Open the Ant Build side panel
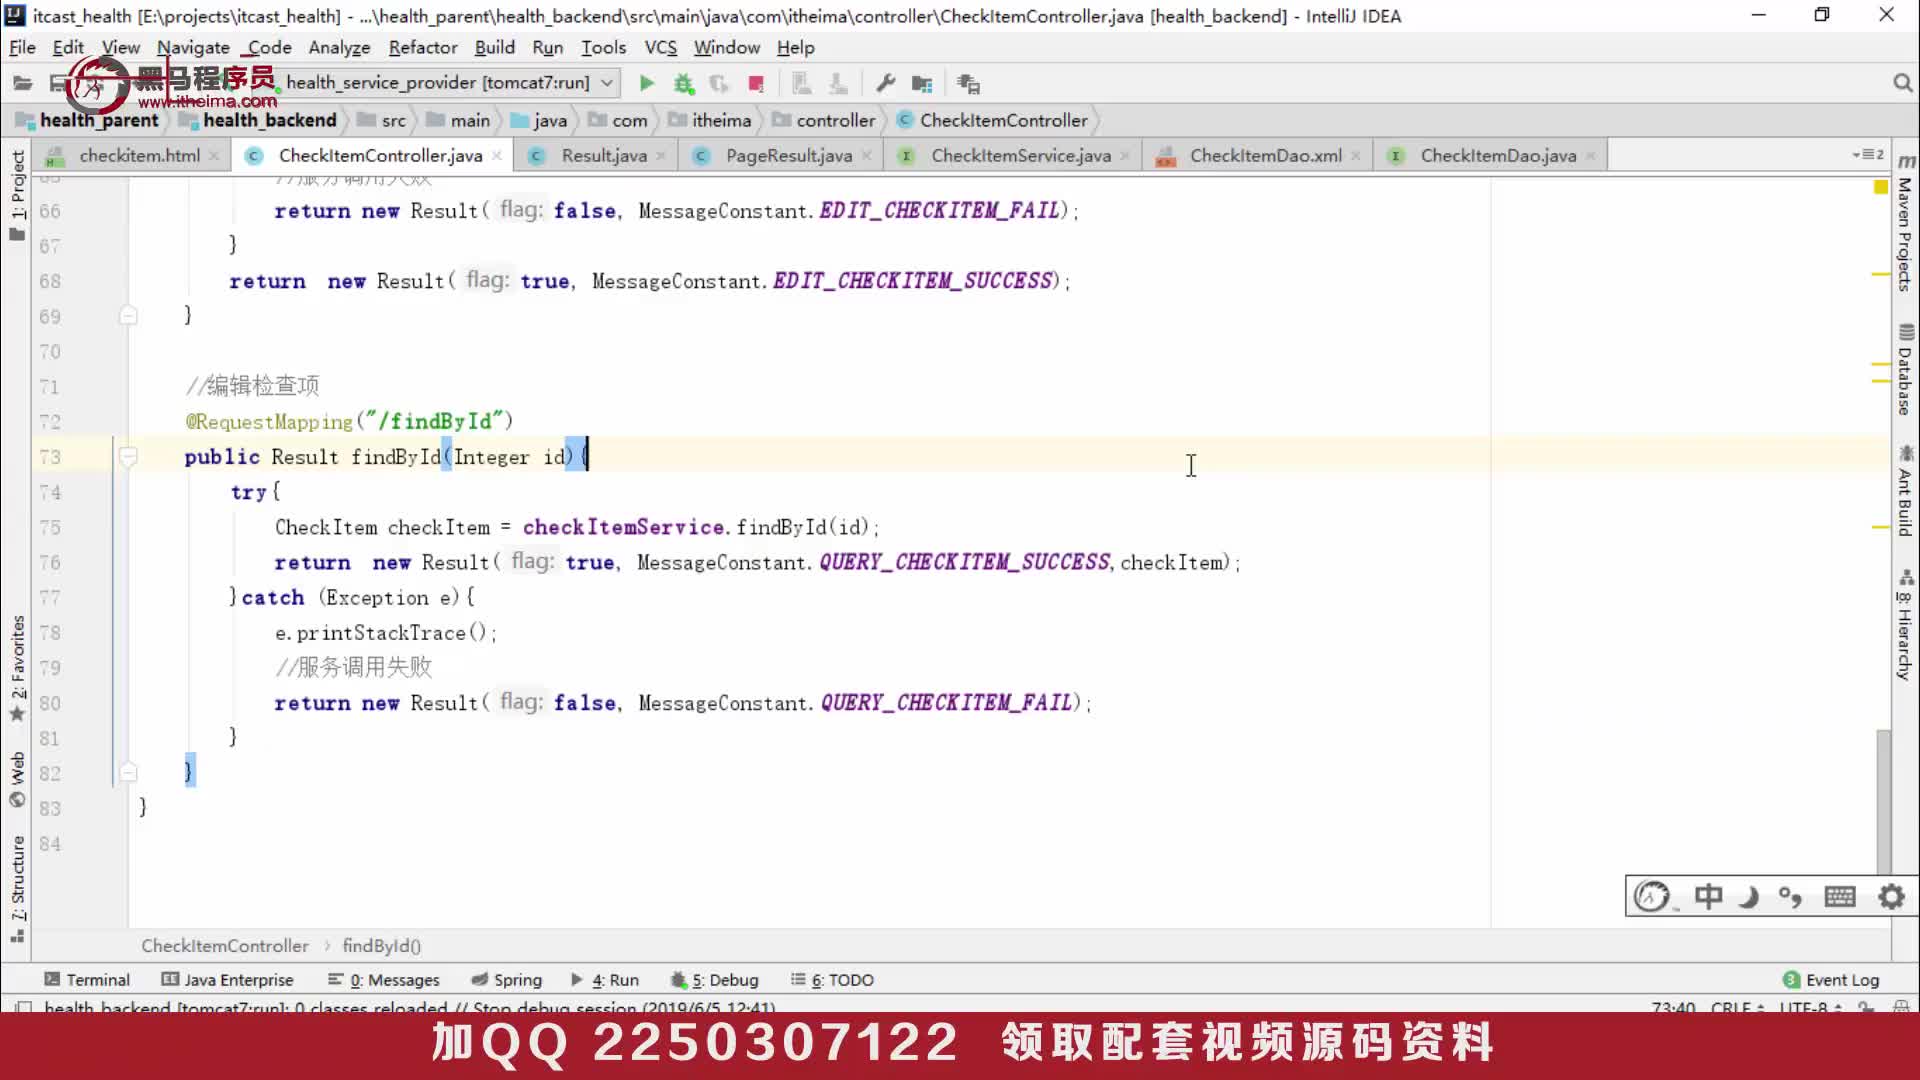 point(1906,491)
